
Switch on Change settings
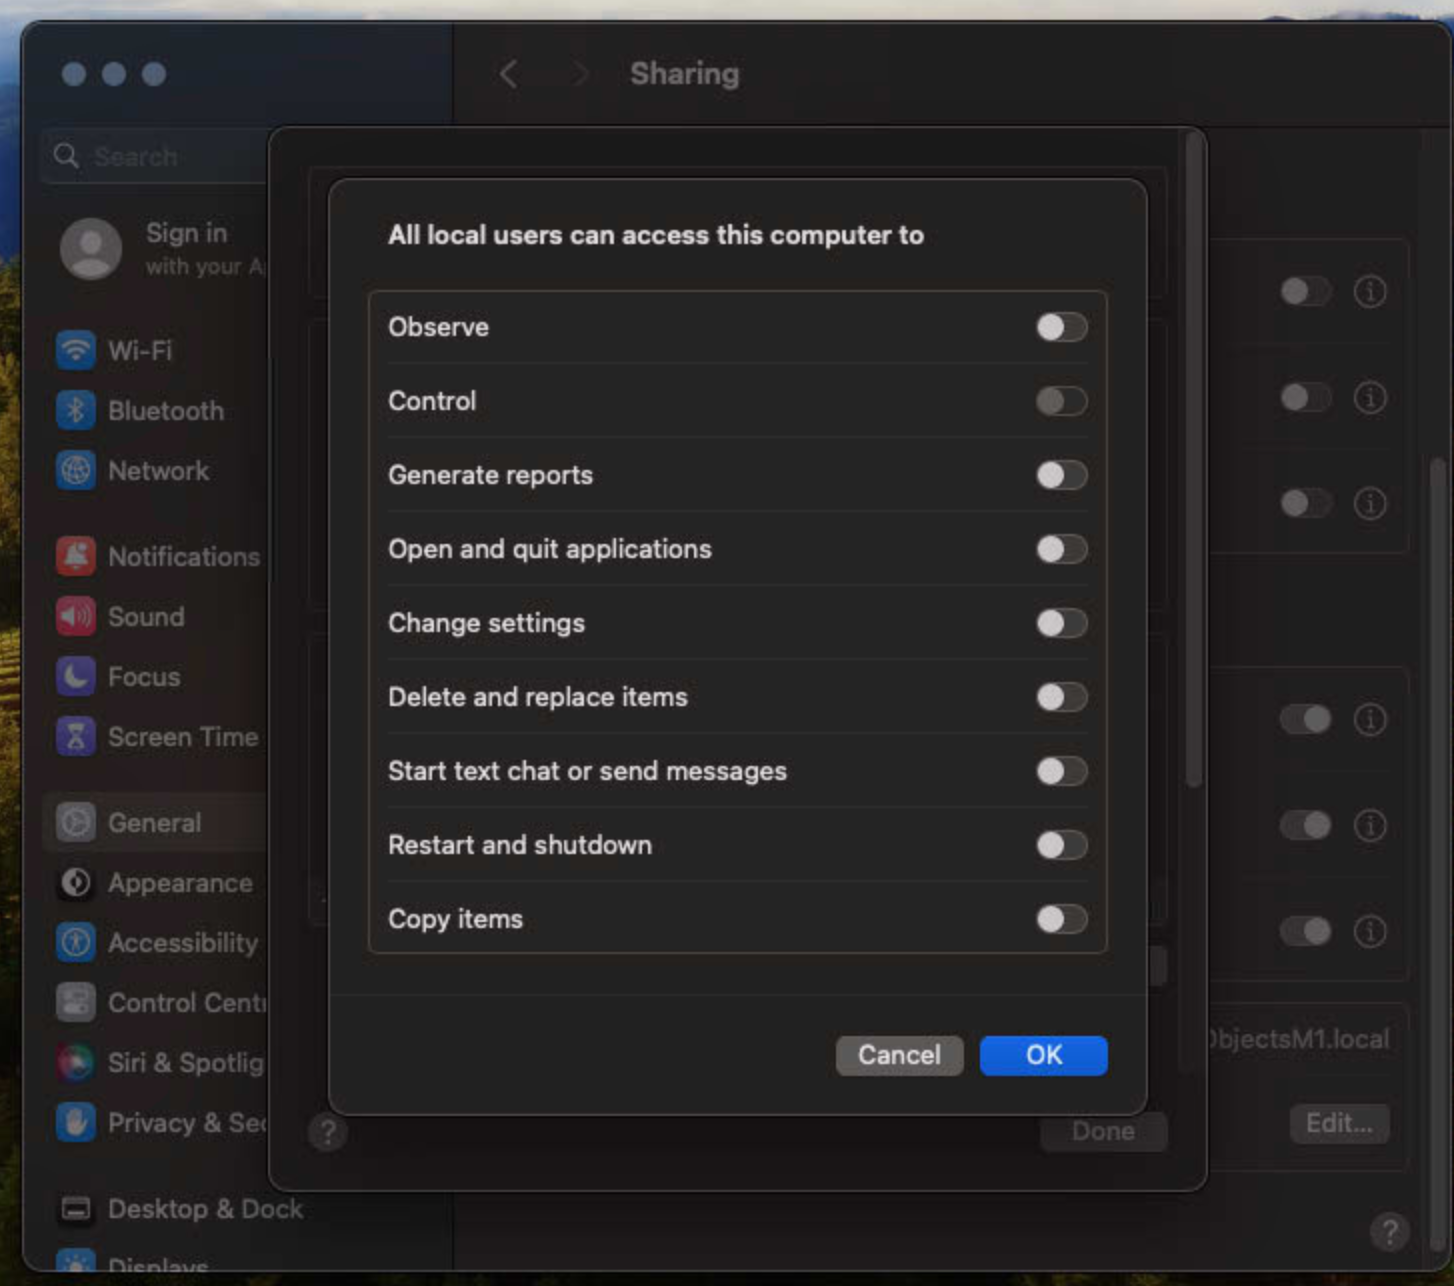tap(1061, 623)
